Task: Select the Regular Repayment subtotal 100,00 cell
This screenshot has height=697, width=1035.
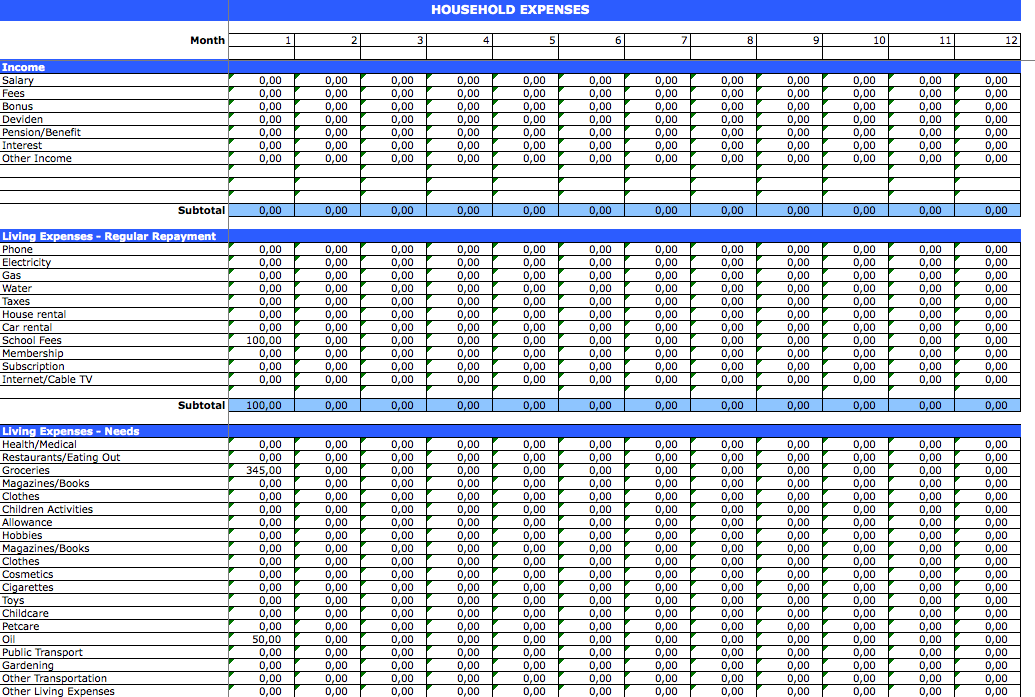Action: [263, 405]
